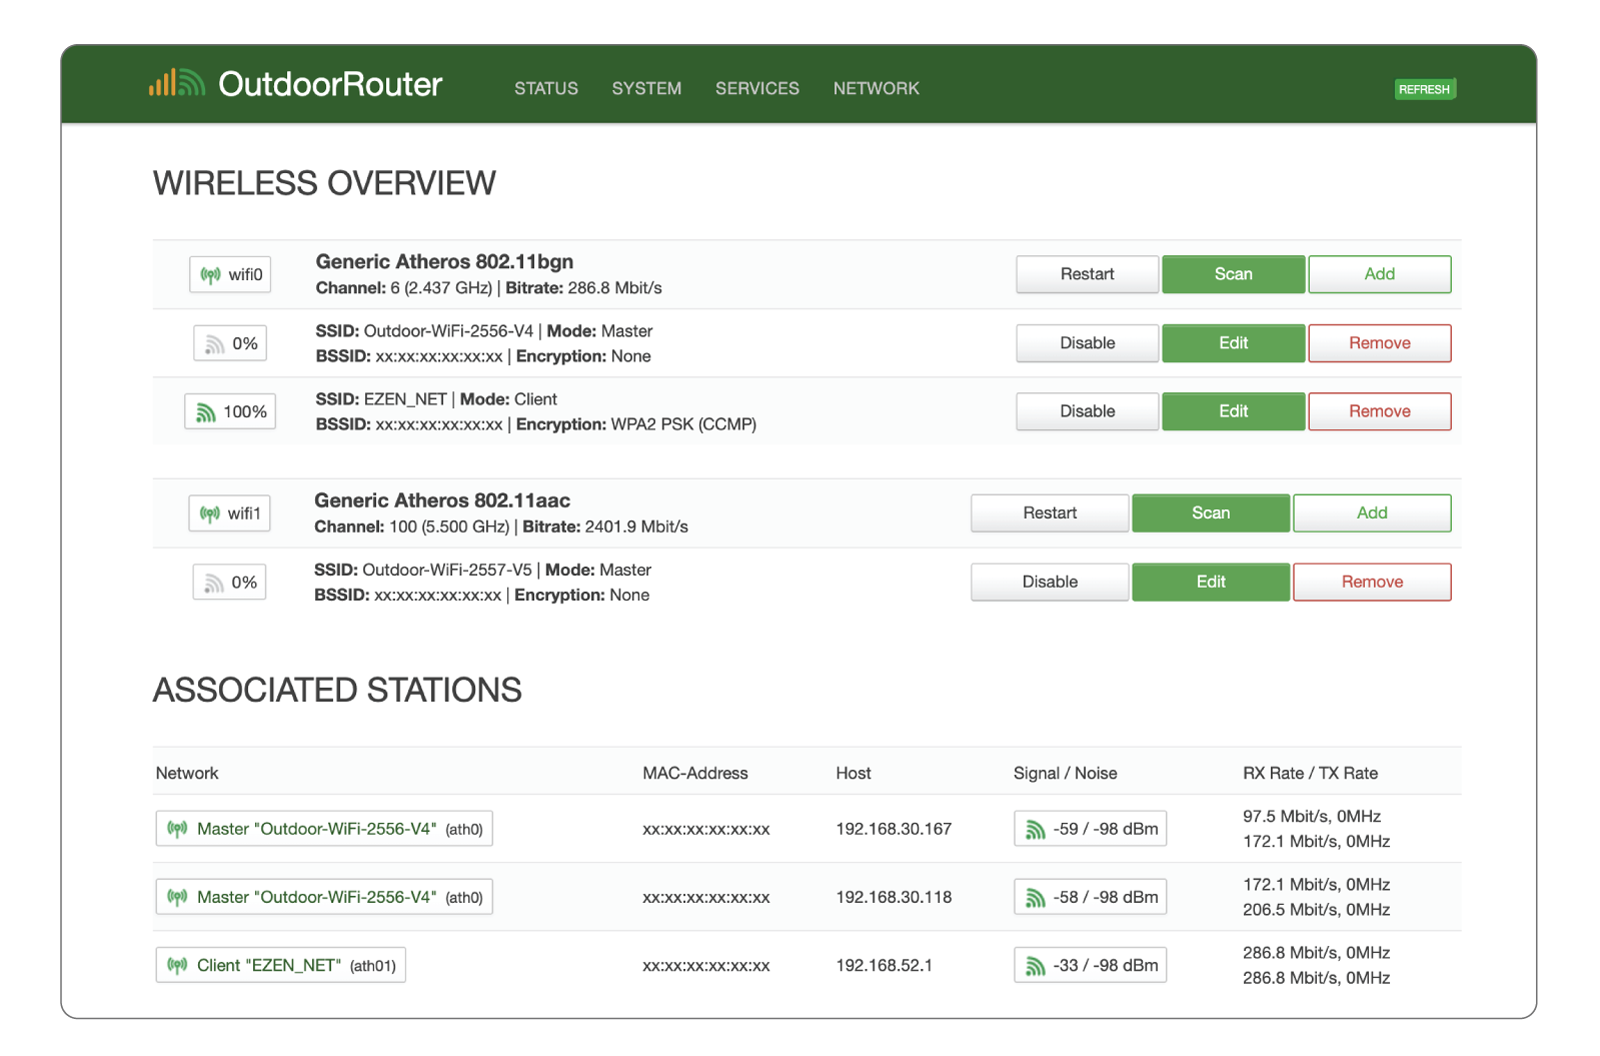The width and height of the screenshot is (1600, 1056).
Task: Click the 100% signal strength icon for EZEN_NET
Action: pos(206,412)
